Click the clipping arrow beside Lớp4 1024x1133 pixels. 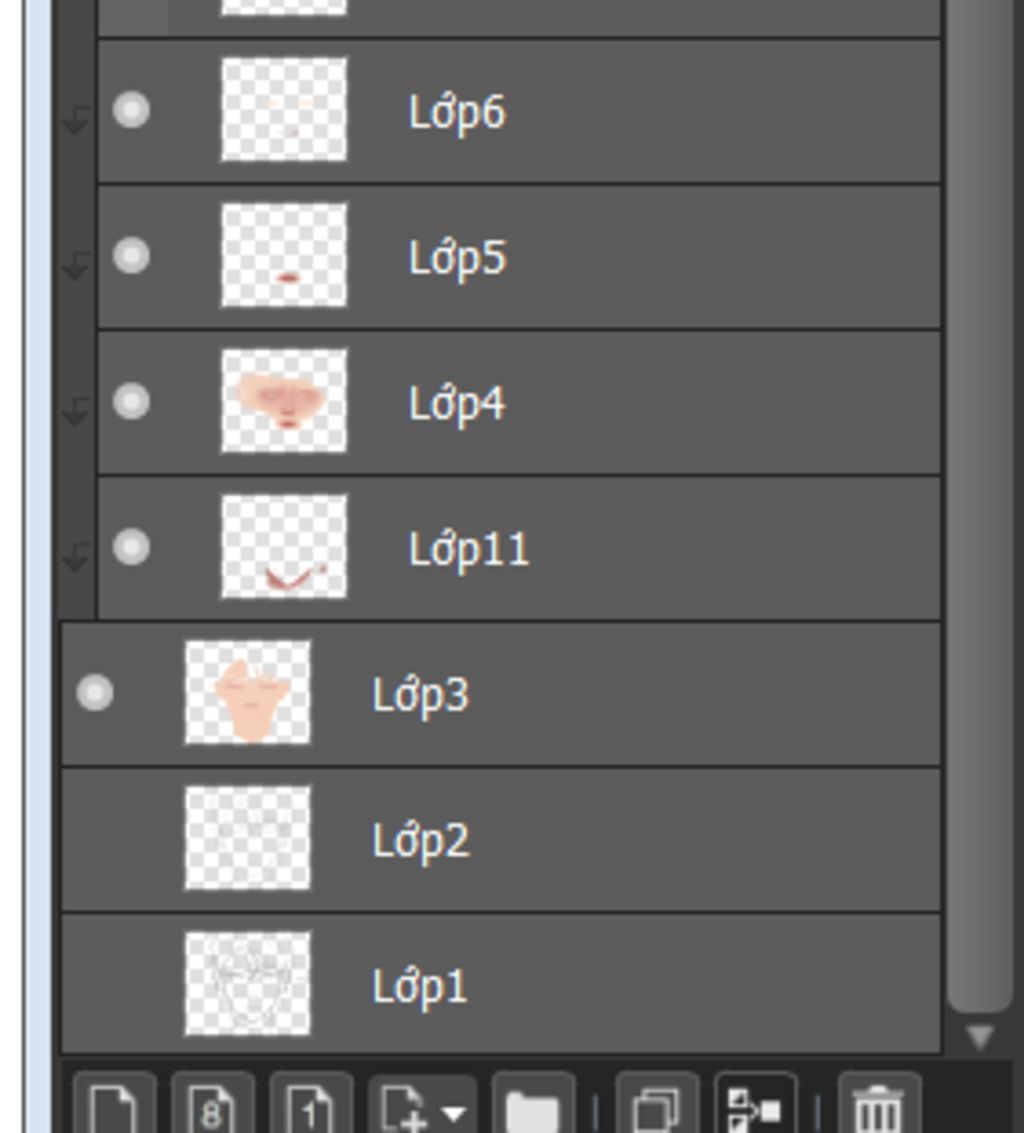[76, 410]
